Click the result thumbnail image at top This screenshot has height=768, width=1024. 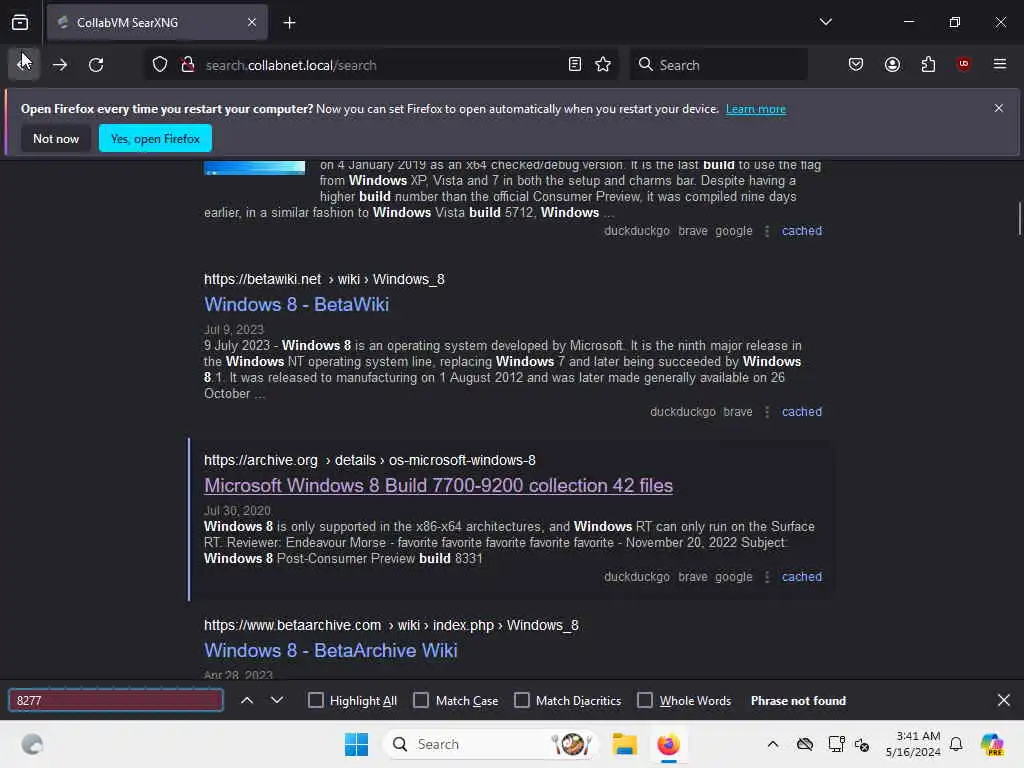(x=255, y=168)
